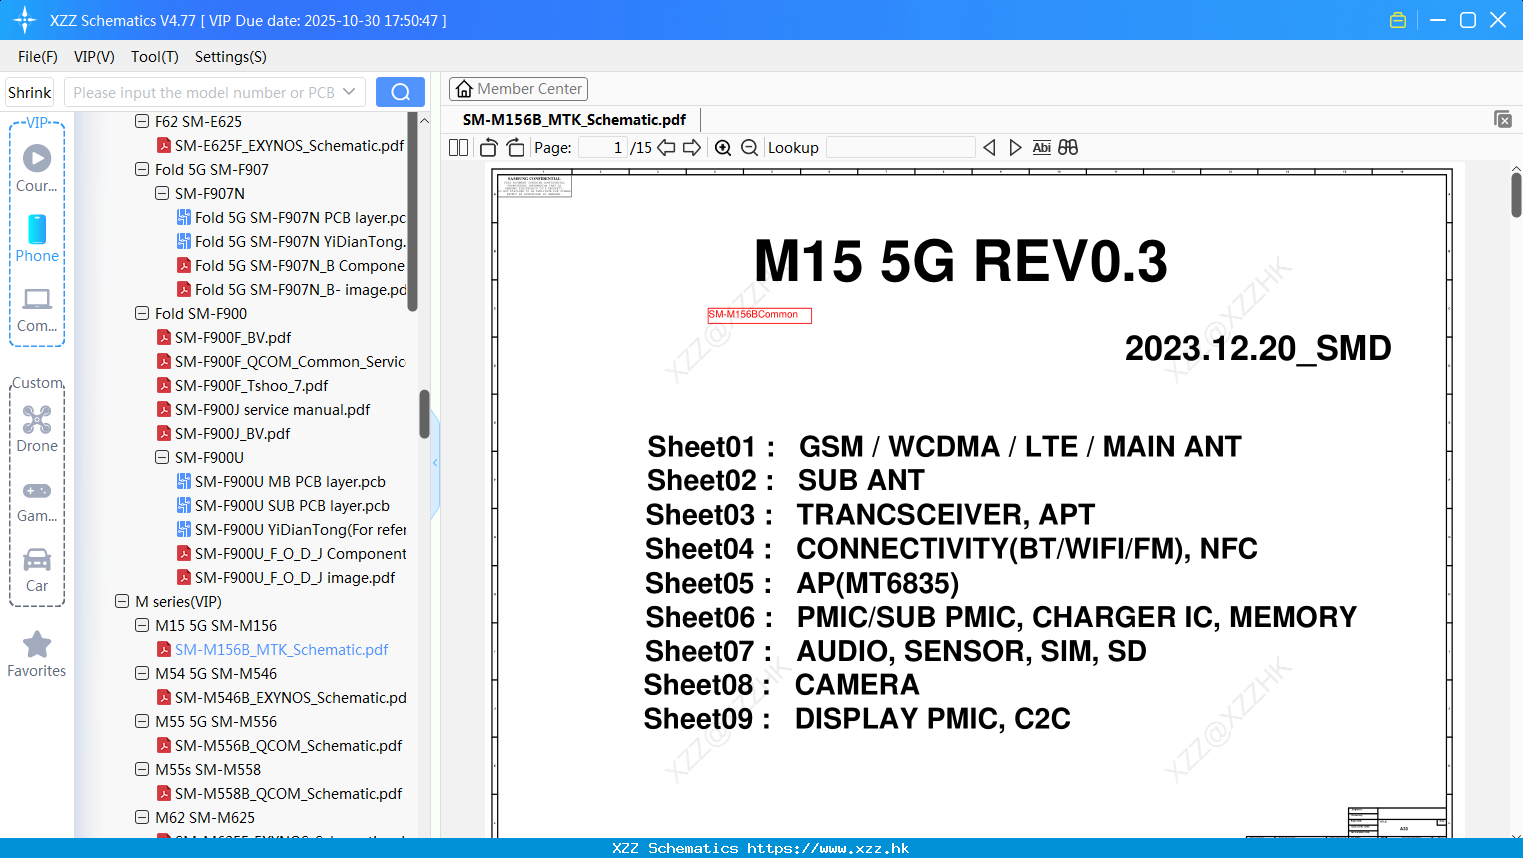Go to next page arrow
Screen dimensions: 1523x858
click(692, 148)
